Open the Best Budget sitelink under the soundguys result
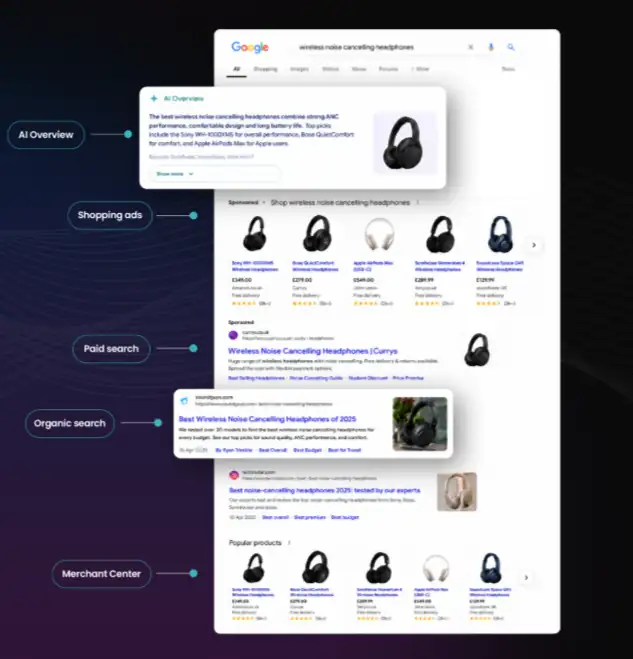This screenshot has height=659, width=633. (x=307, y=450)
